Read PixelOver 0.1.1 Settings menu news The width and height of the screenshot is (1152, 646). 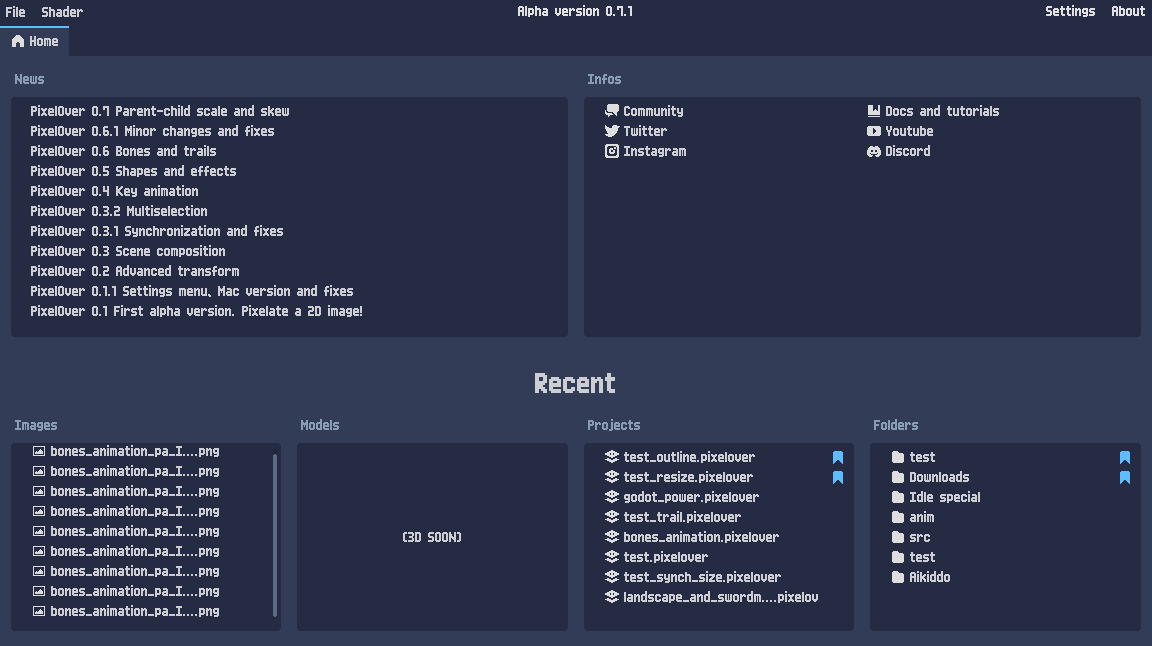192,291
